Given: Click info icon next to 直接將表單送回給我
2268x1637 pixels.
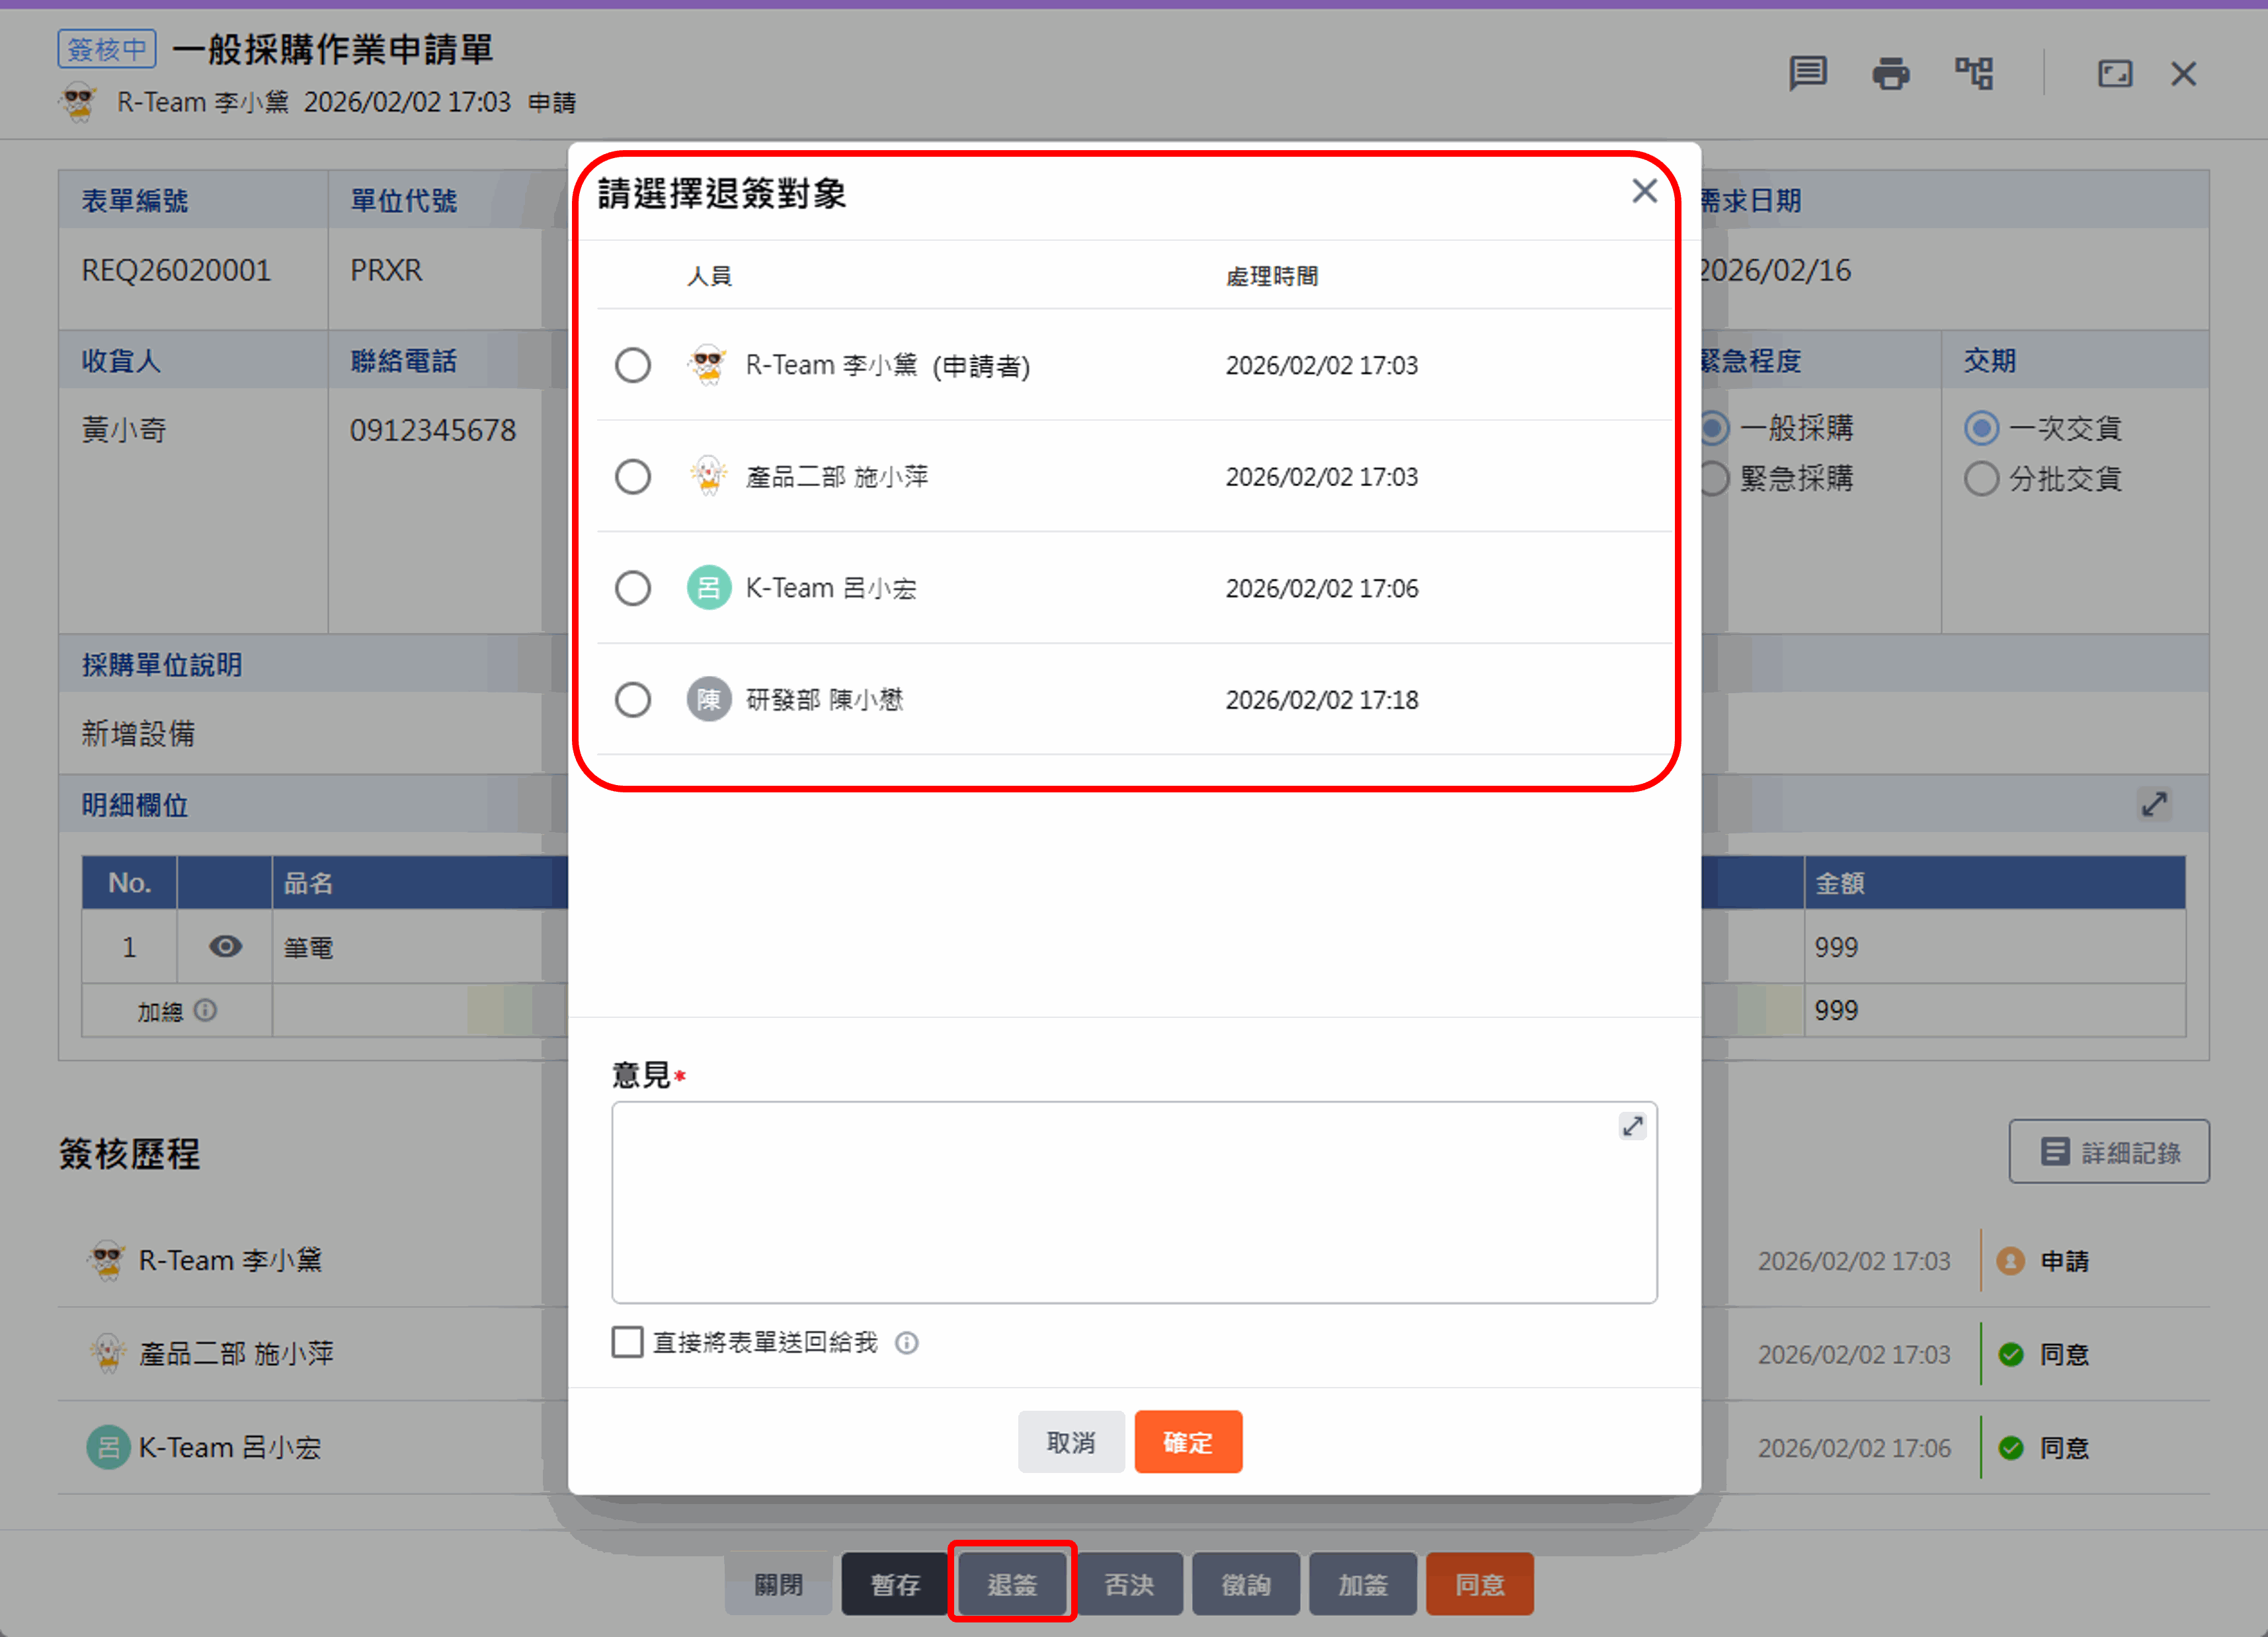Looking at the screenshot, I should pos(906,1342).
